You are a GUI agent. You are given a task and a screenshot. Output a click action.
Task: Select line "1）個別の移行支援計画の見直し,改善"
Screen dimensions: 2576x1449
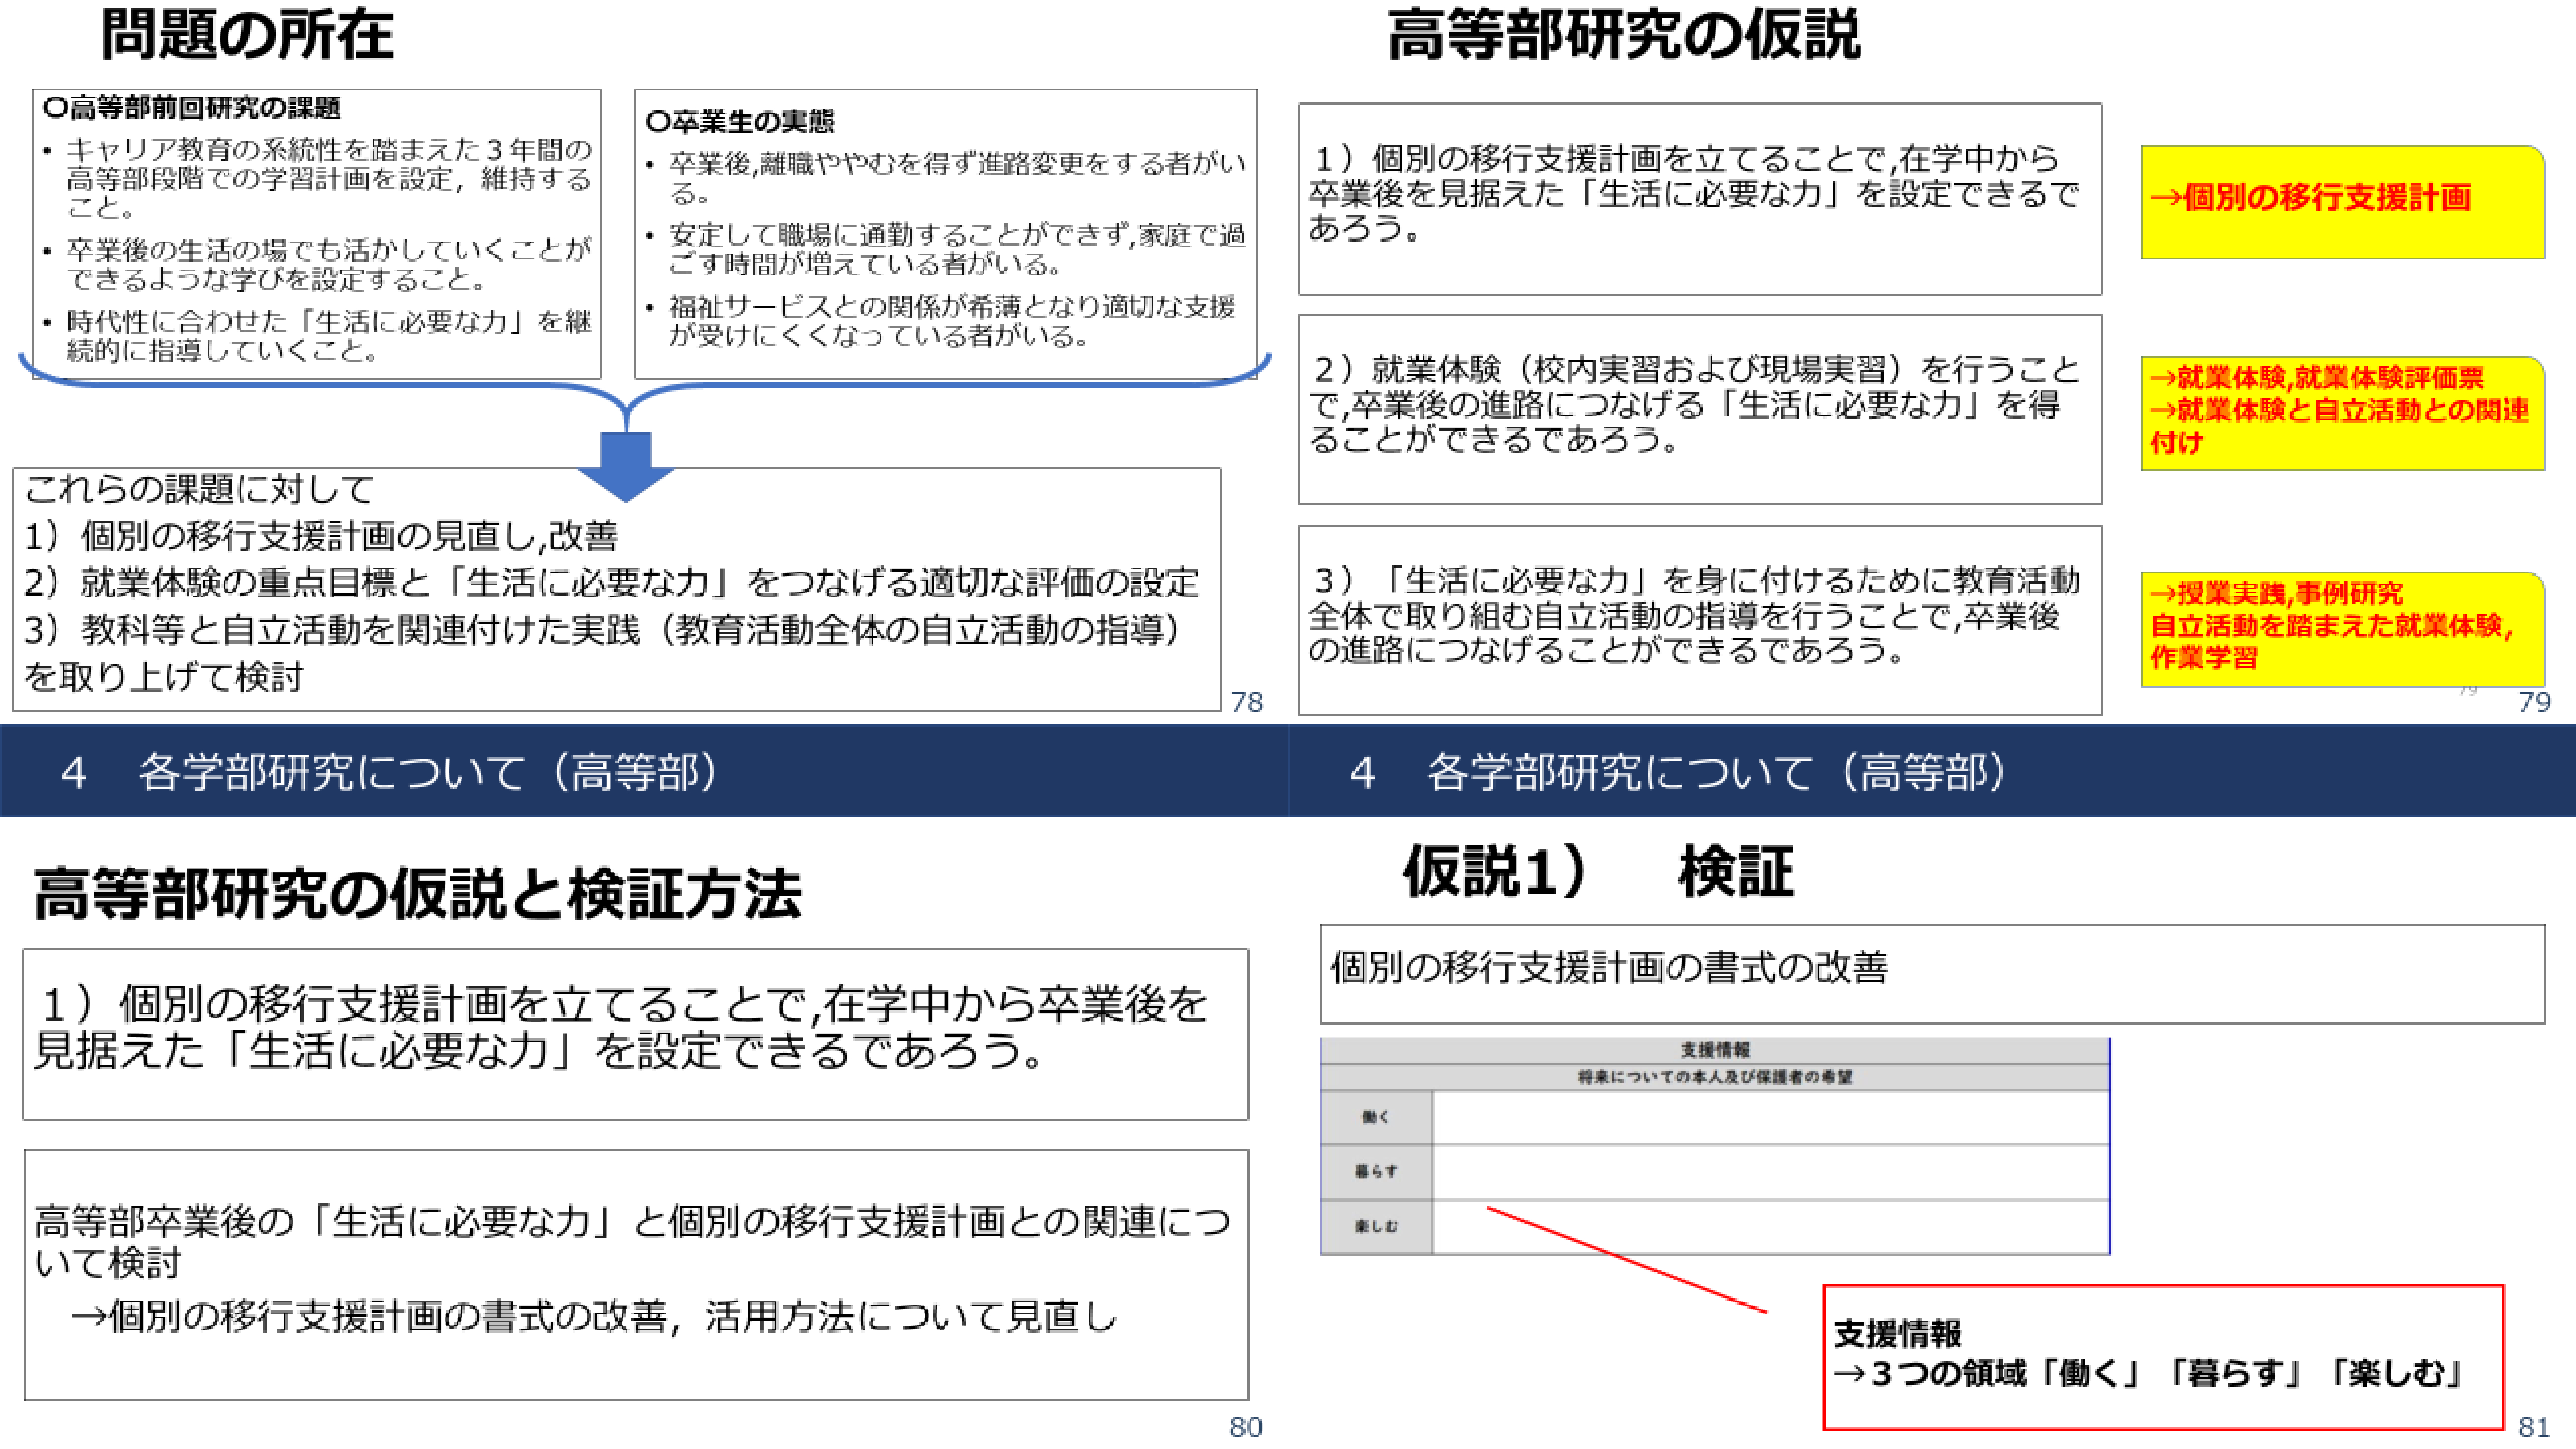click(321, 536)
